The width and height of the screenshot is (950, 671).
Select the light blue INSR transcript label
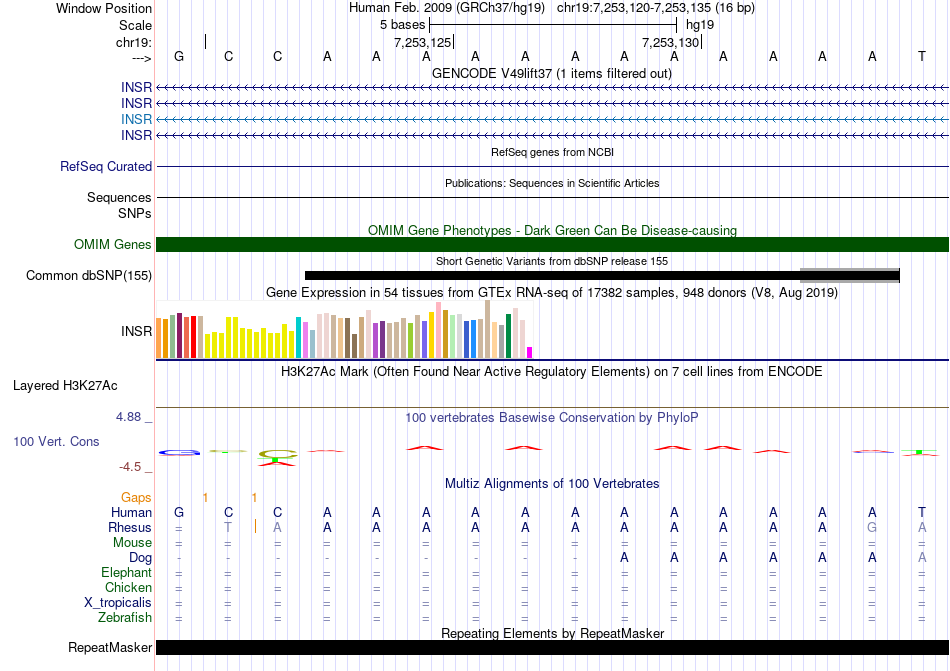(x=136, y=119)
